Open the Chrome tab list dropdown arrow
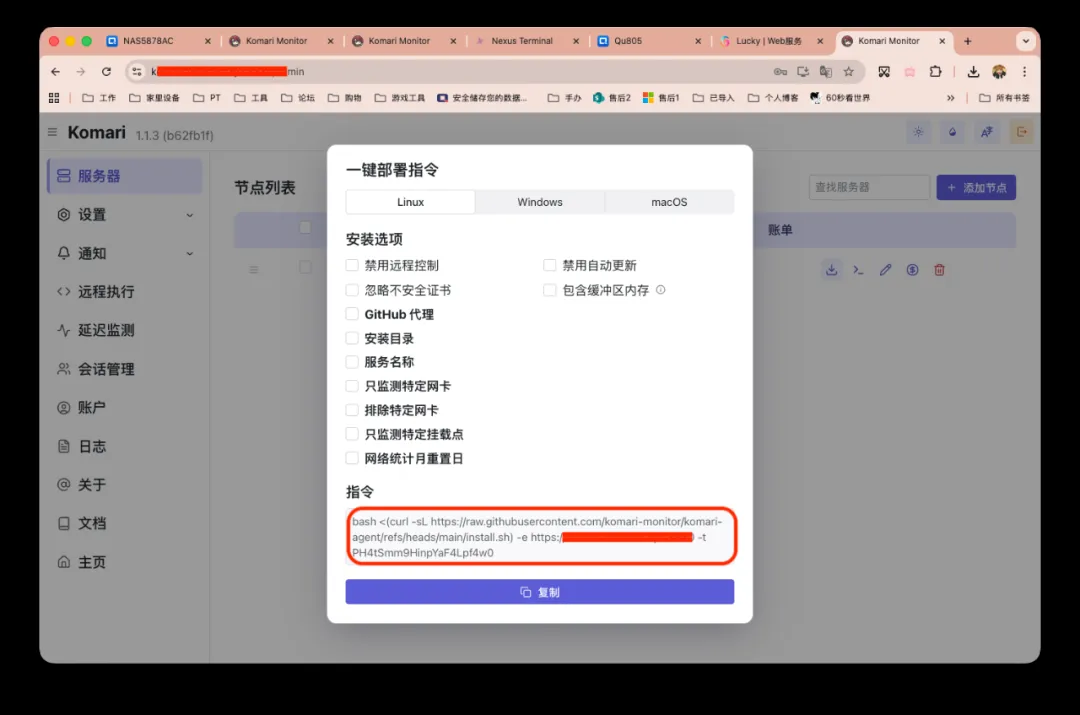 tap(1025, 41)
